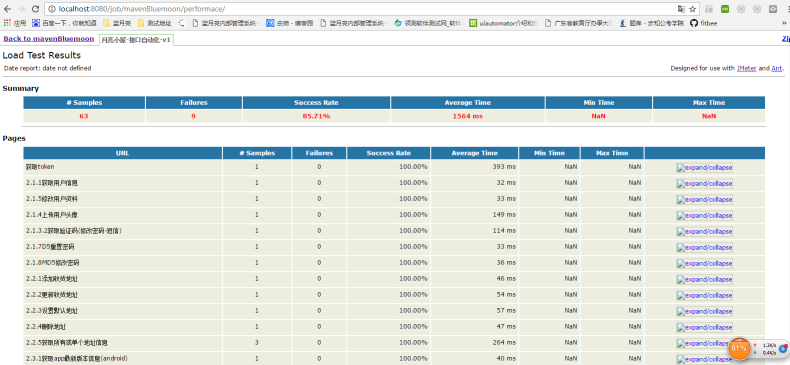Select the 月亮小屋-接口自动化-v1 tab
Image resolution: width=790 pixels, height=365 pixels.
pyautogui.click(x=136, y=40)
